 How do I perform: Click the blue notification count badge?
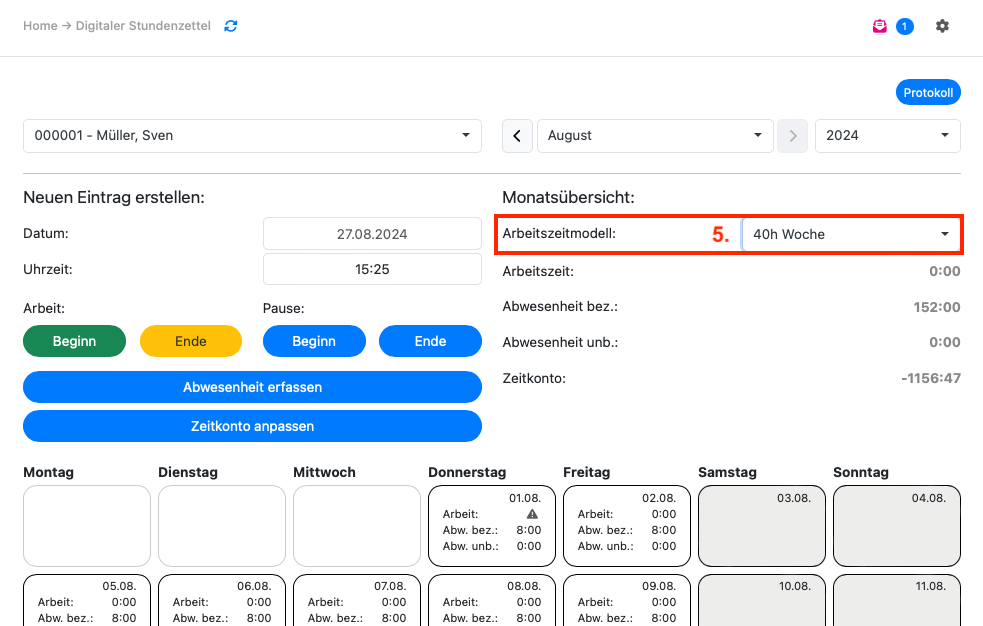click(904, 27)
